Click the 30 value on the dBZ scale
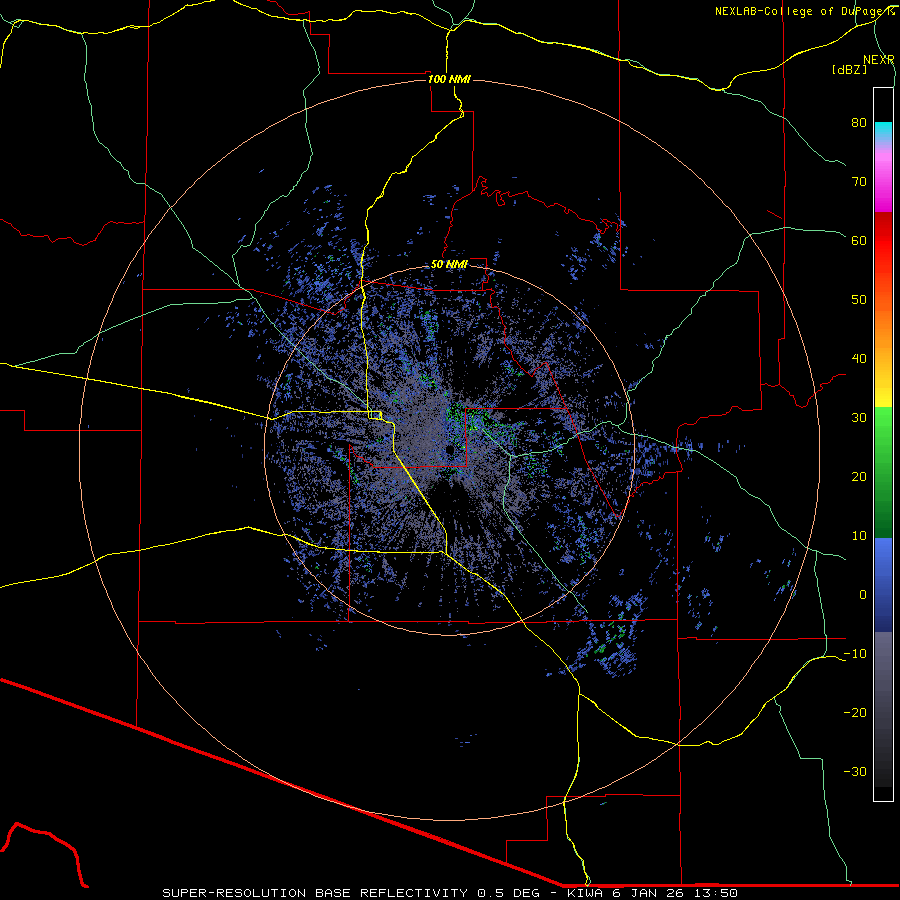 point(859,418)
